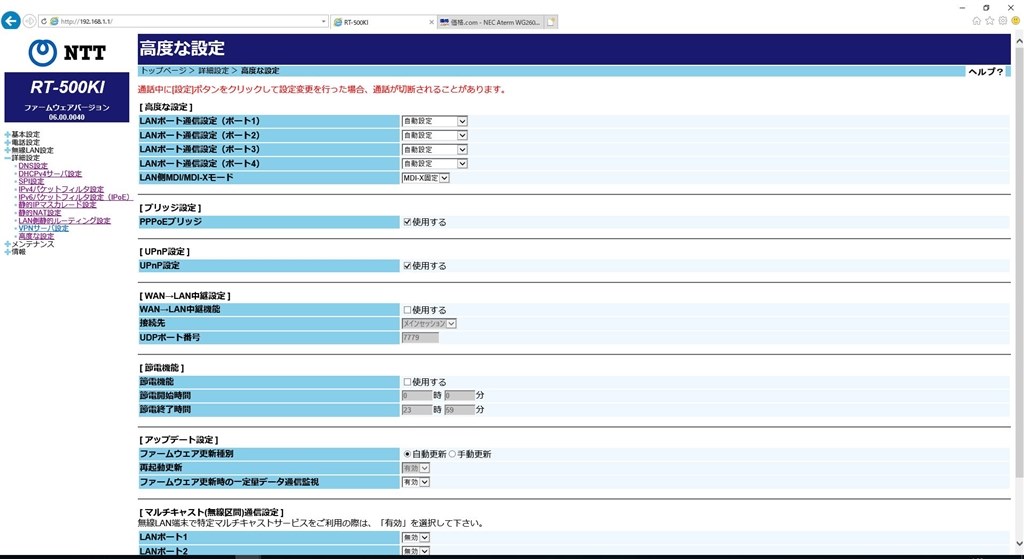1024x559 pixels.
Task: Open the 高度な設定 sidebar link
Action: (x=36, y=236)
